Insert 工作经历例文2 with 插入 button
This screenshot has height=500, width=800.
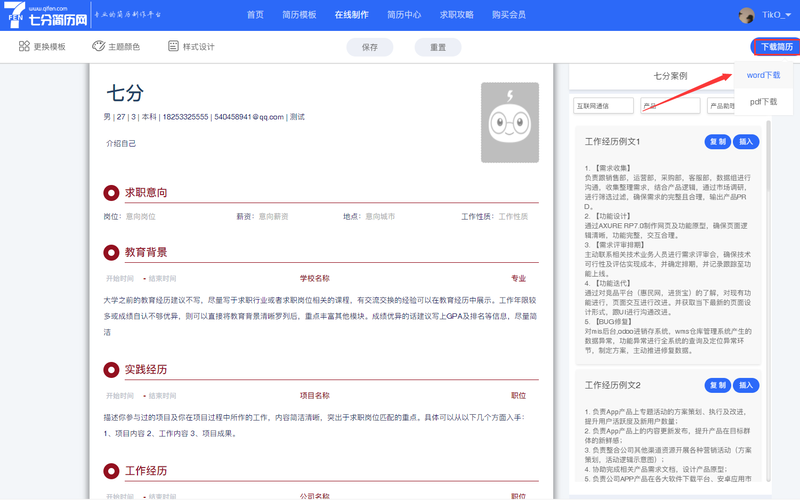point(746,385)
